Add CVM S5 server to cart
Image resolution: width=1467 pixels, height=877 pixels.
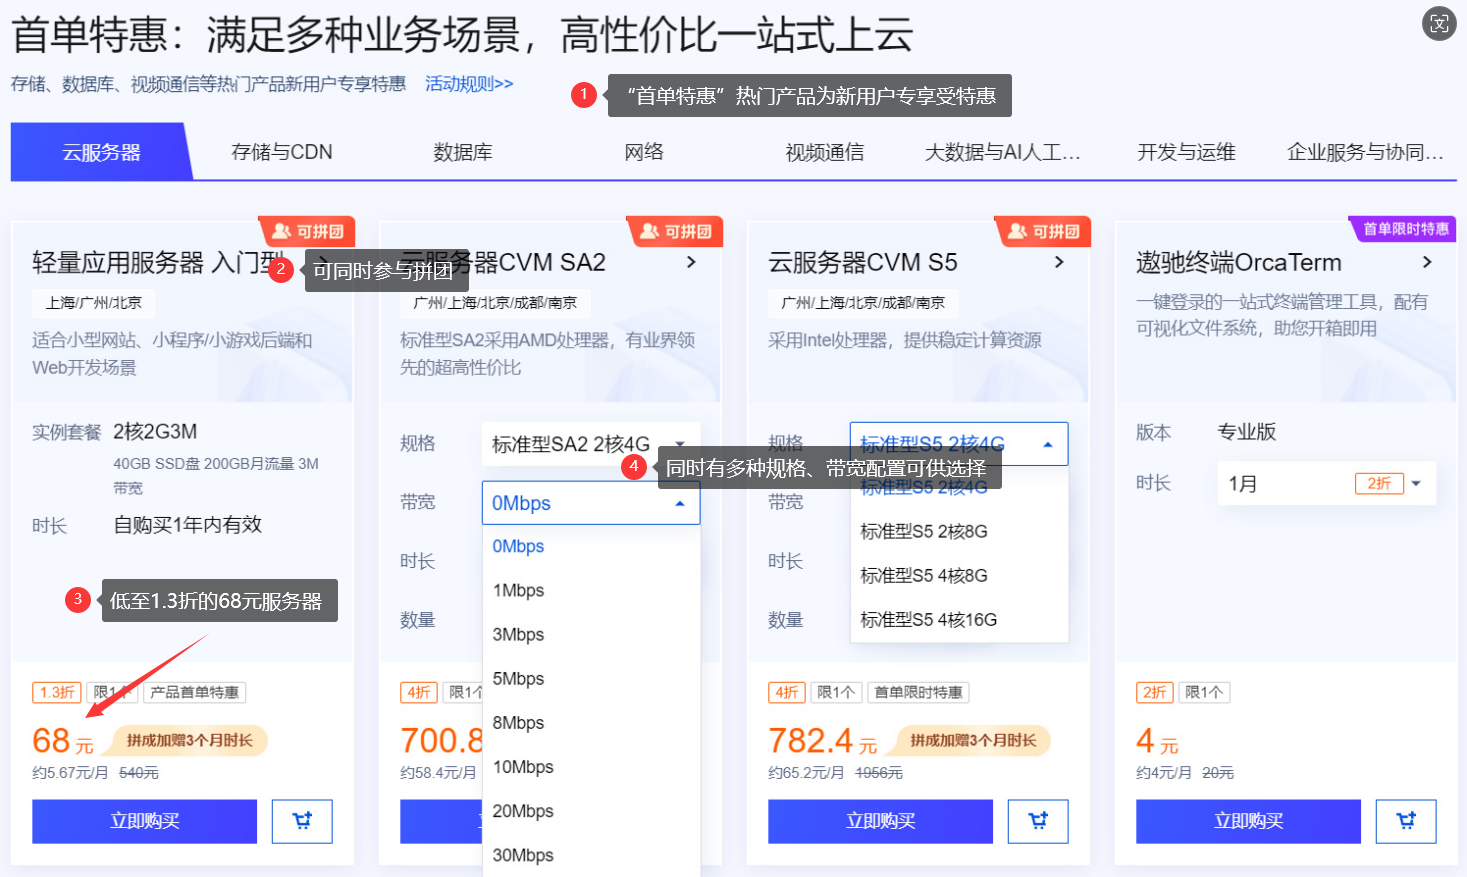coord(1038,821)
